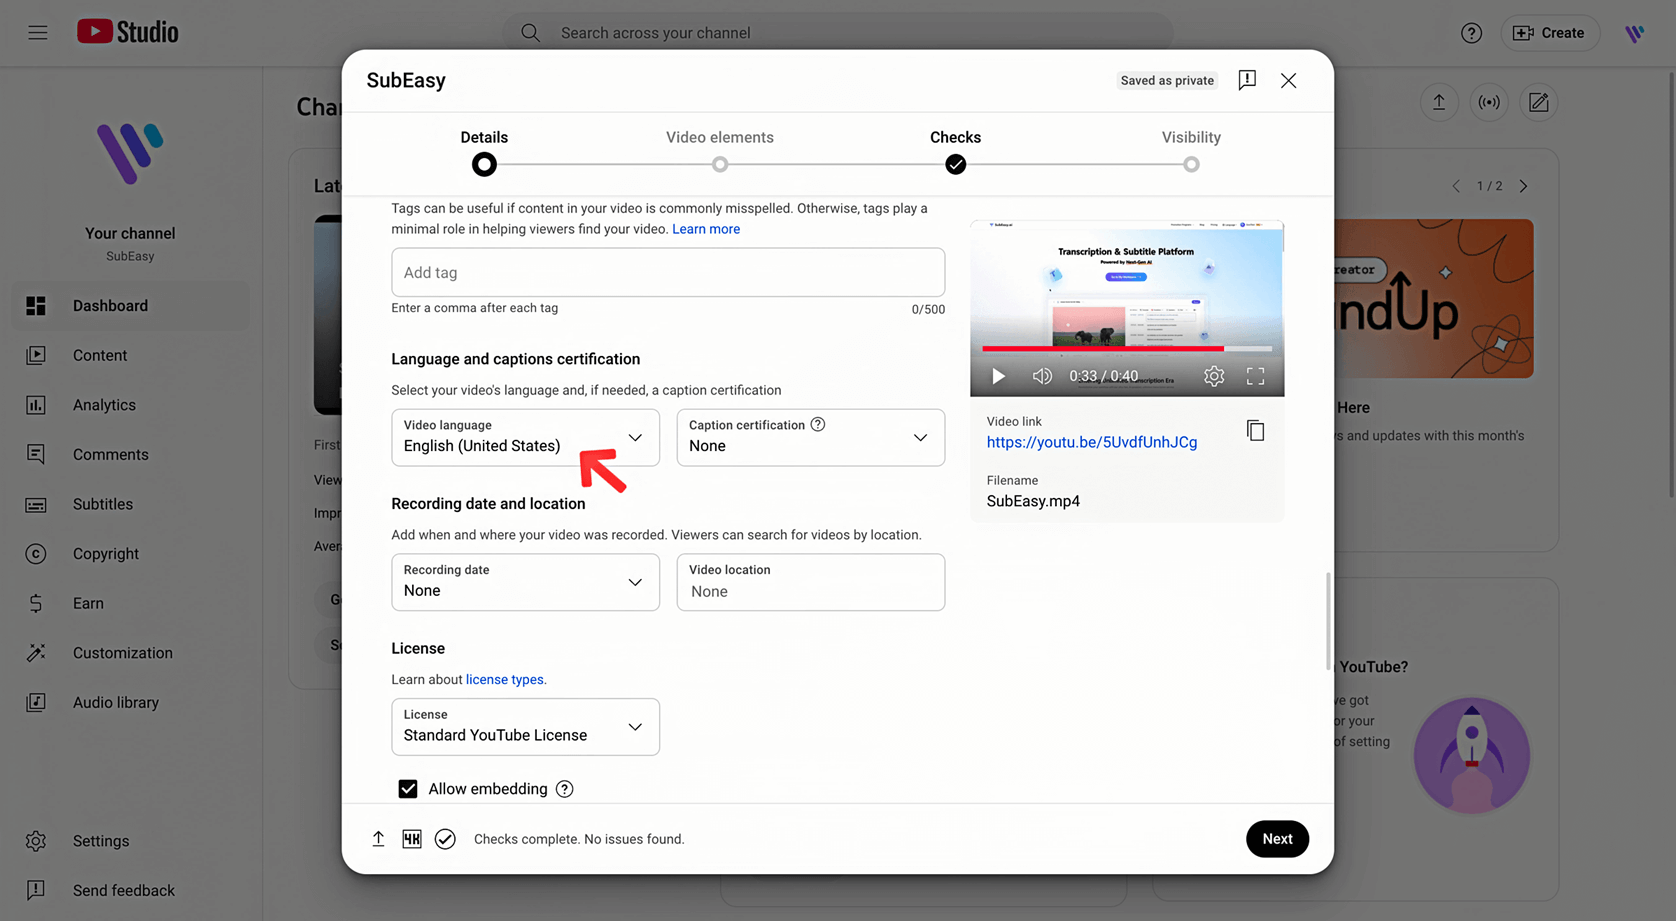1676x921 pixels.
Task: Close the SubEasy upload dialog
Action: 1288,80
